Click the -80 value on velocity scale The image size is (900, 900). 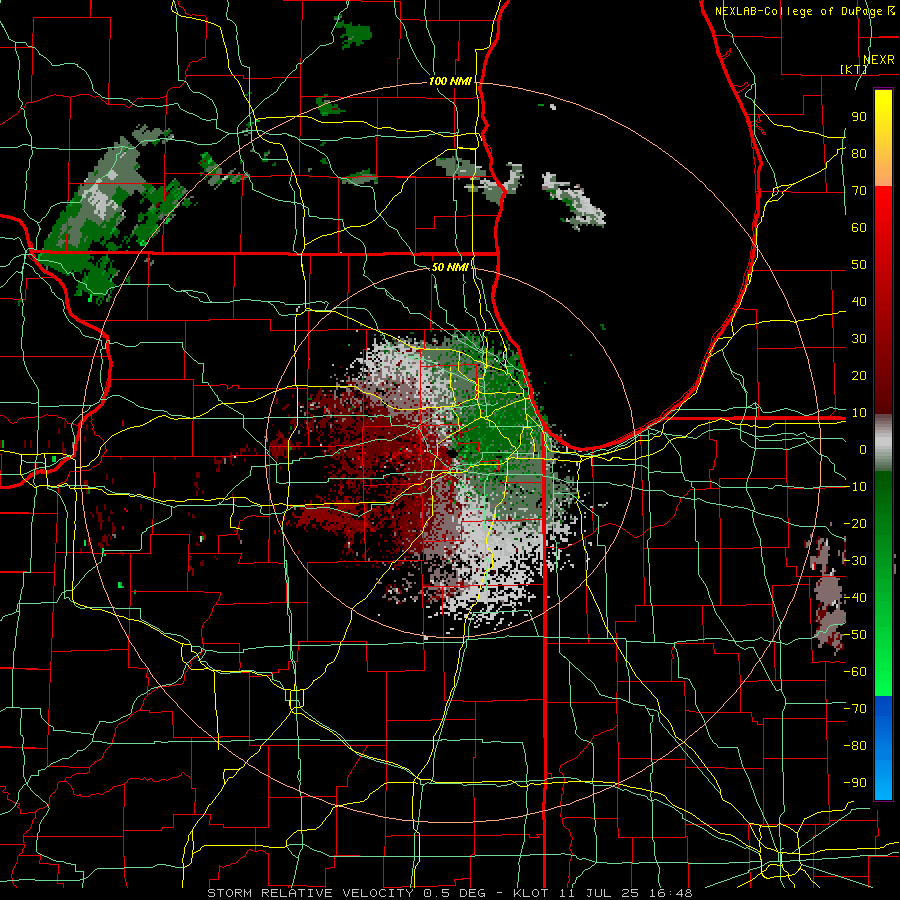(855, 746)
